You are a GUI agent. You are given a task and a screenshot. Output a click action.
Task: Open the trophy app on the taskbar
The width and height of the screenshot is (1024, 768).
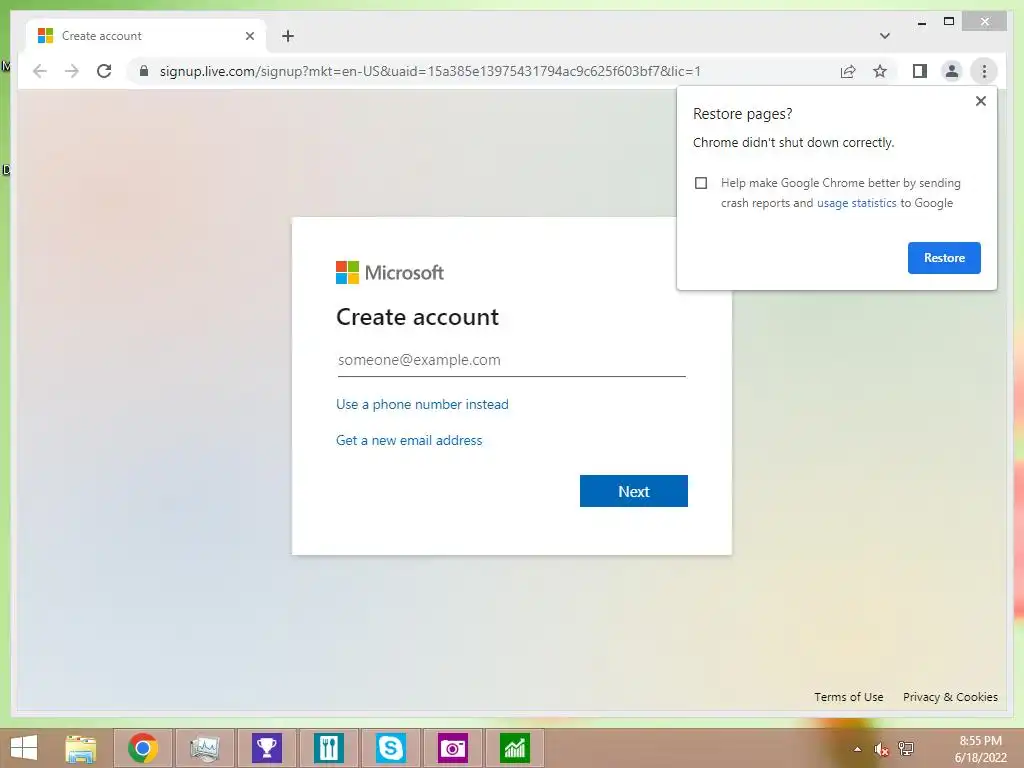(x=266, y=748)
